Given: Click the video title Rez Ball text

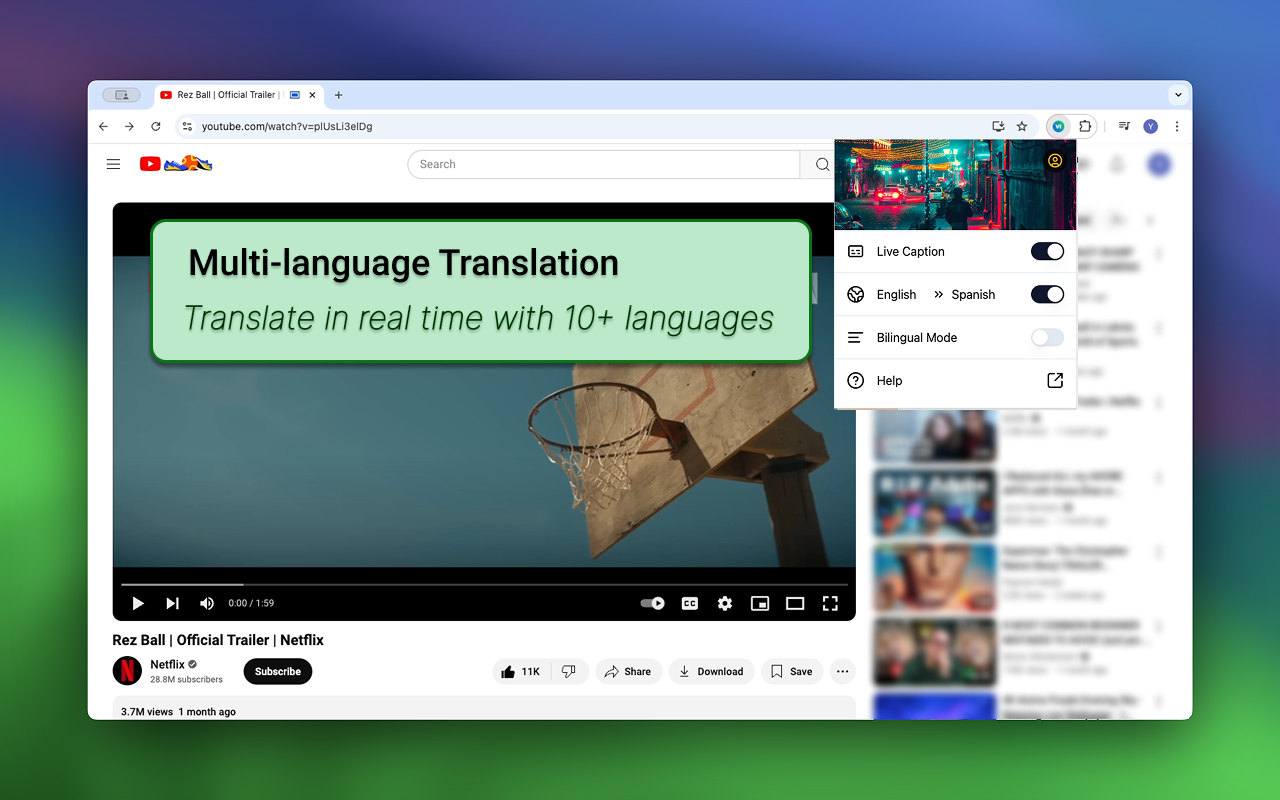Looking at the screenshot, I should click(x=218, y=640).
